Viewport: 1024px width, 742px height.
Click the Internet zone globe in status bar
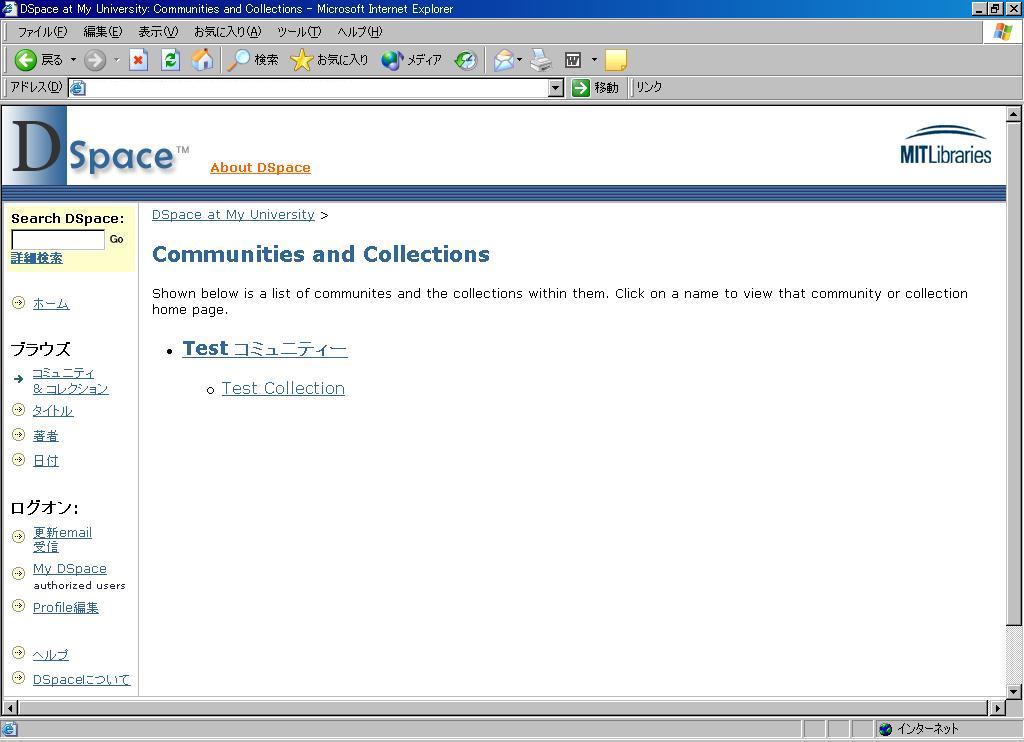(x=886, y=729)
